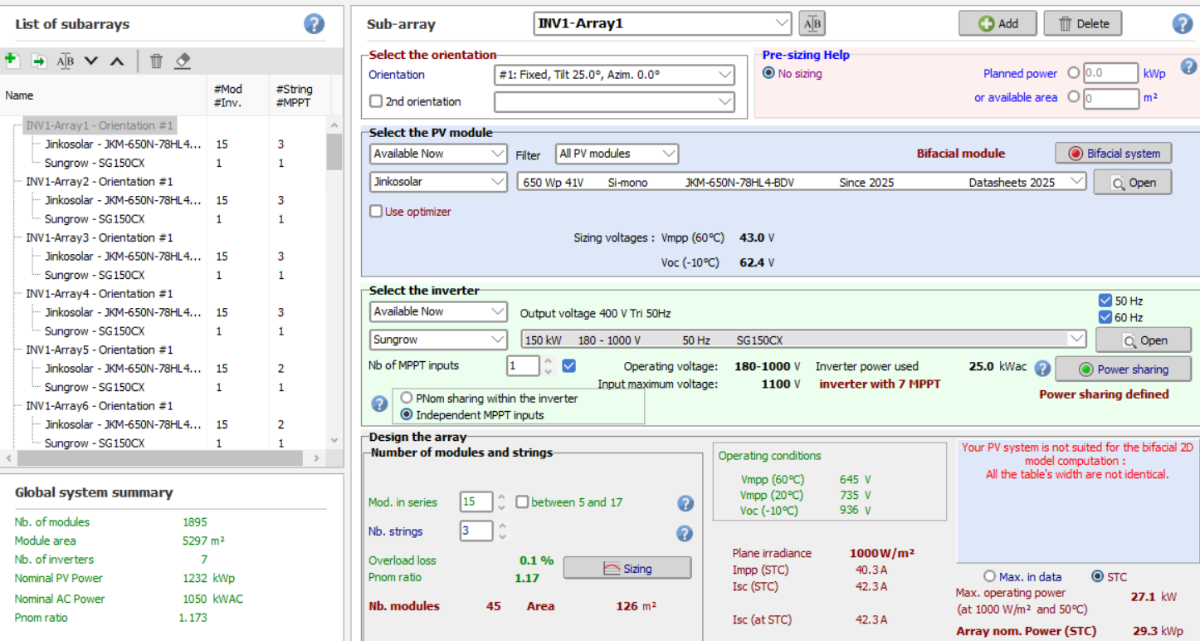Move subarray down with the down chevron
The height and width of the screenshot is (641, 1200).
point(91,61)
